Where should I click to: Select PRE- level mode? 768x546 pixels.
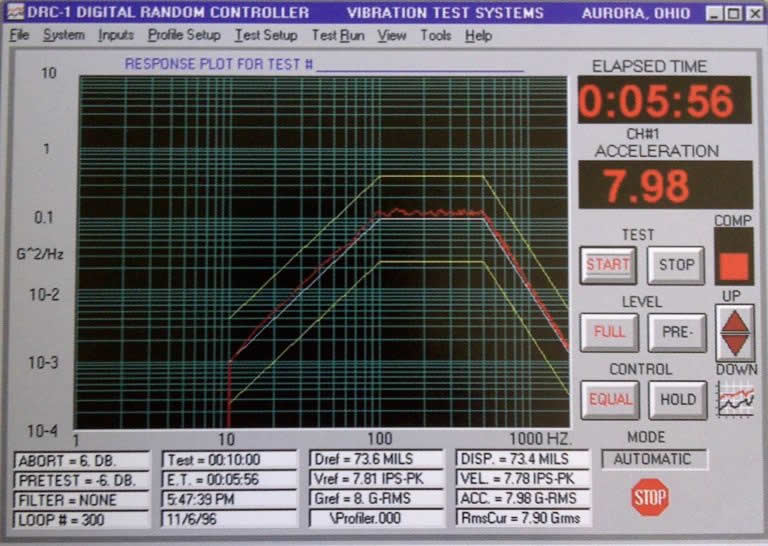click(677, 332)
